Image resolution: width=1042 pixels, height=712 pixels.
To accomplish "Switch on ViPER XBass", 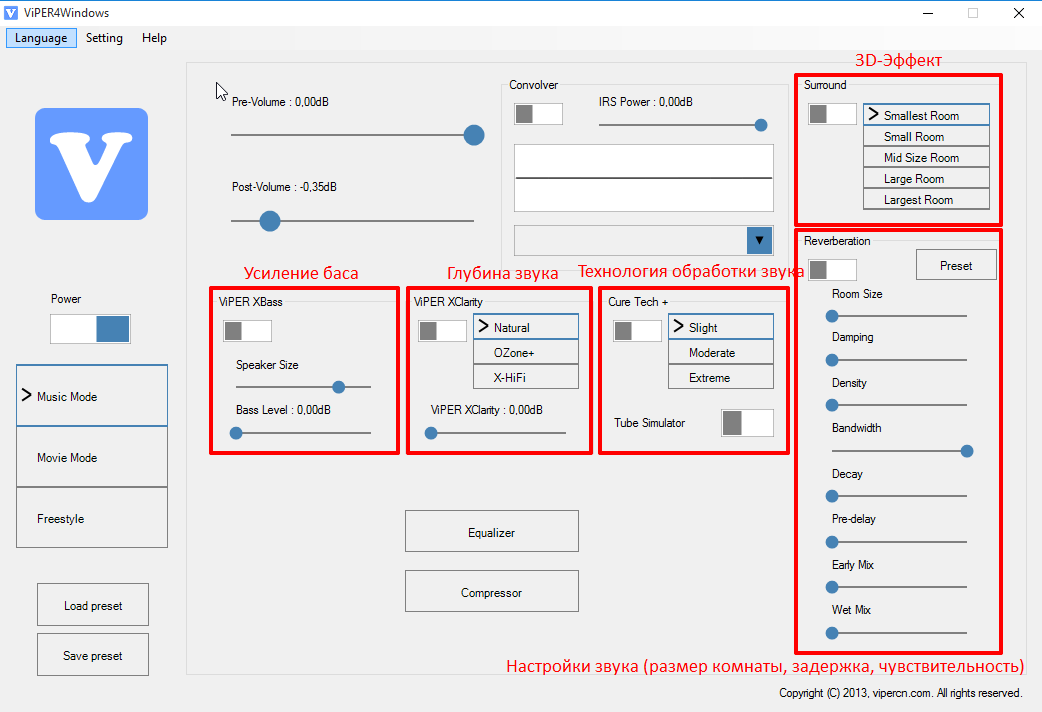I will (247, 330).
